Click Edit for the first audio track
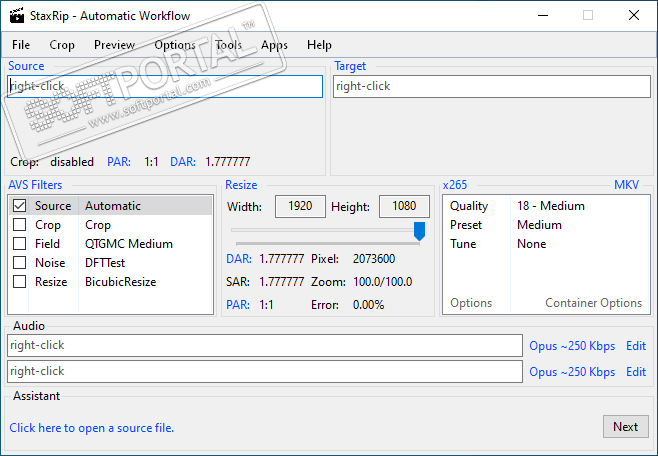Screen dimensions: 658x456 point(636,346)
